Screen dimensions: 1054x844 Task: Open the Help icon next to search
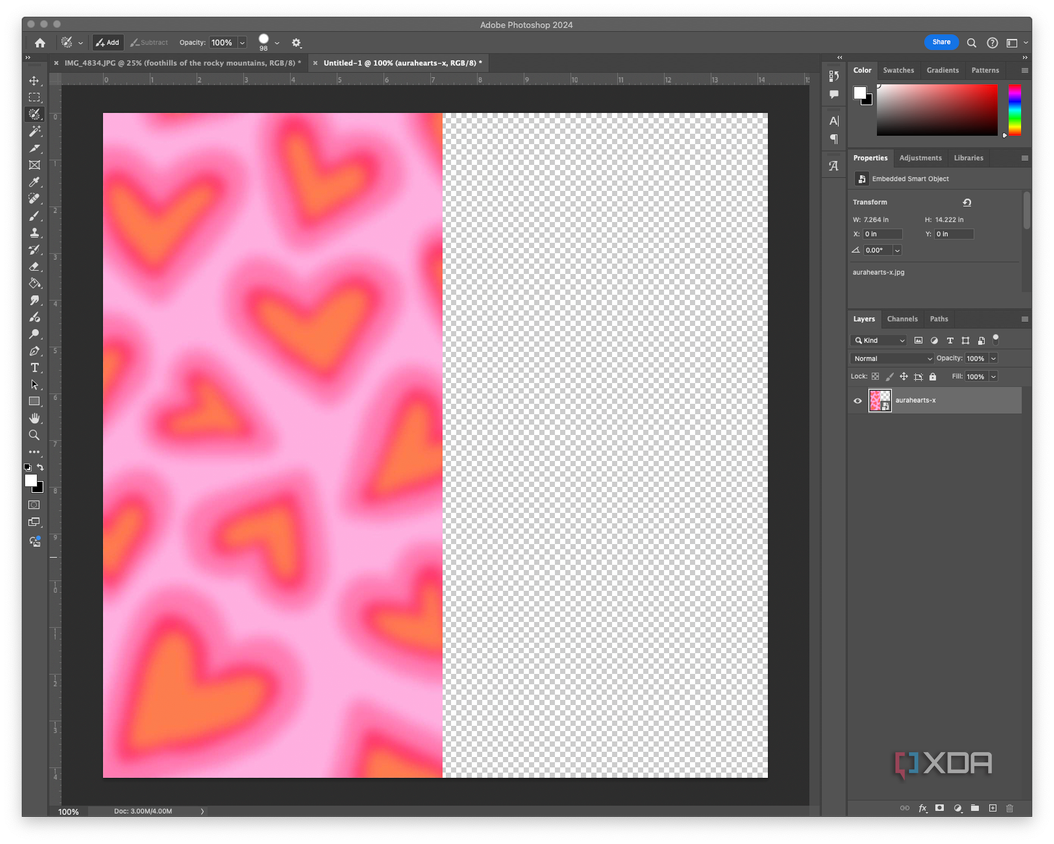pyautogui.click(x=992, y=42)
